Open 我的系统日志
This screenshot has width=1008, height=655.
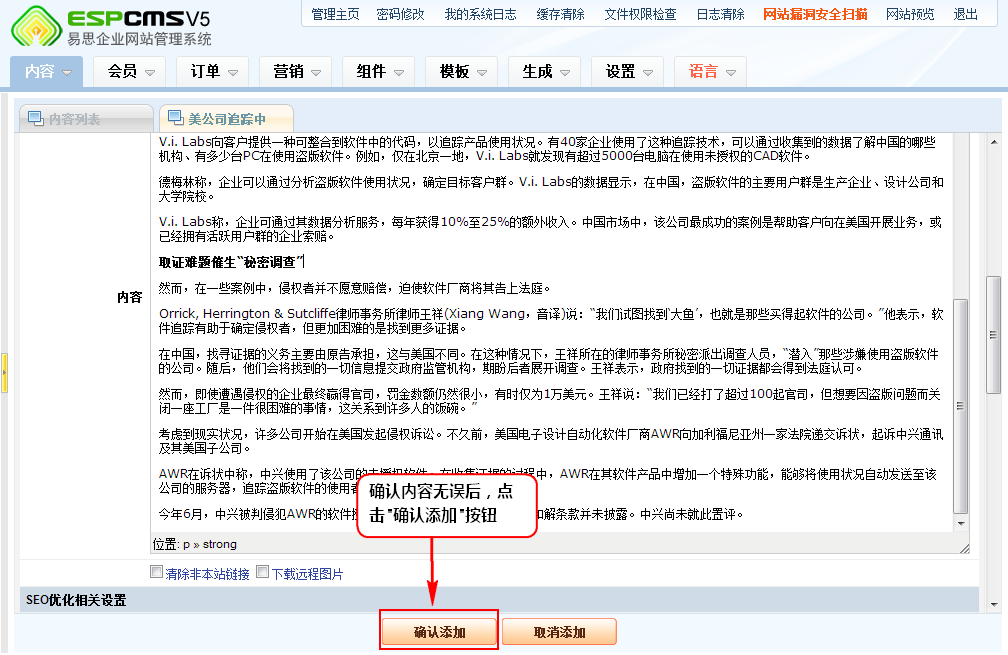coord(480,14)
